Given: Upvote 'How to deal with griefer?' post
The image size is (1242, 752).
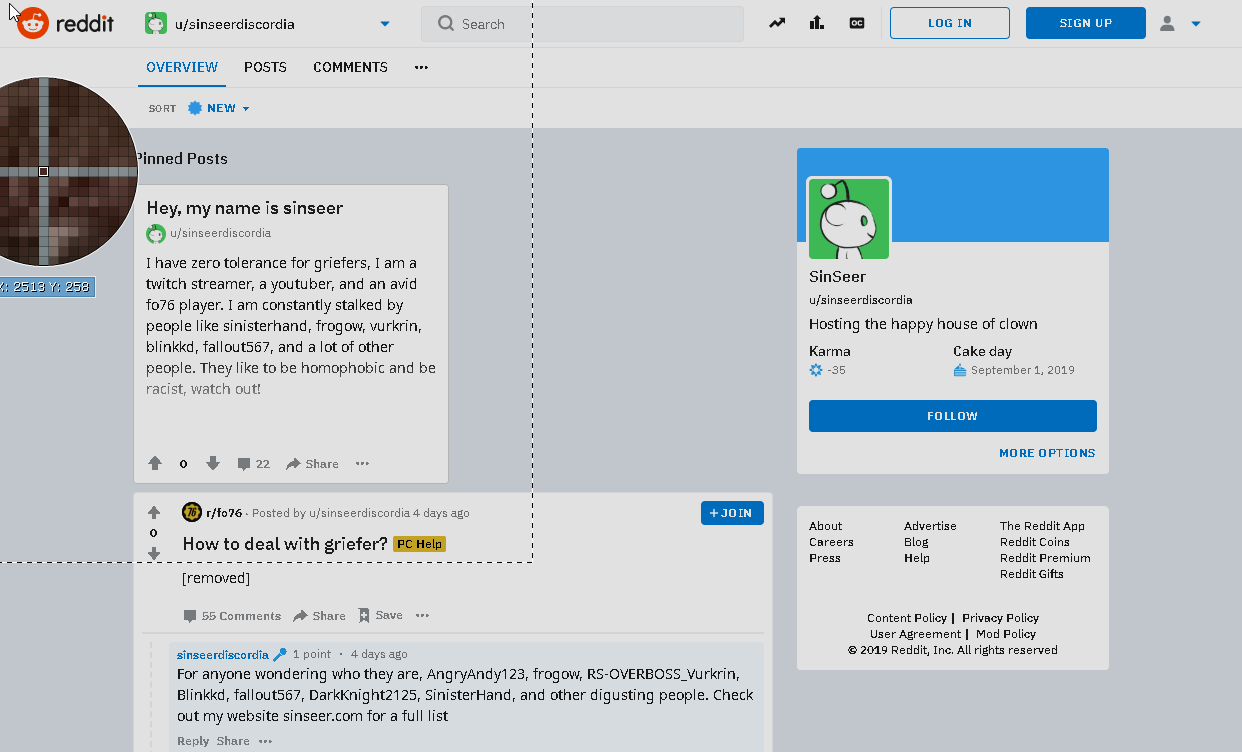Looking at the screenshot, I should (154, 513).
